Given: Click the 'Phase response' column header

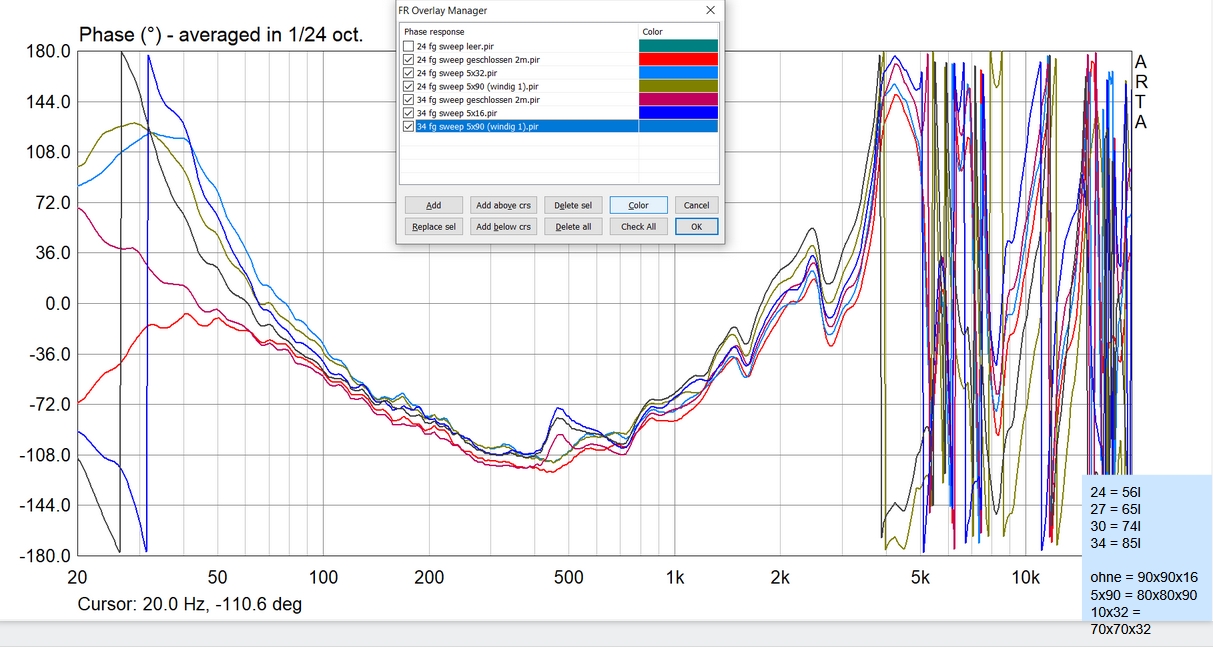Looking at the screenshot, I should tap(519, 32).
